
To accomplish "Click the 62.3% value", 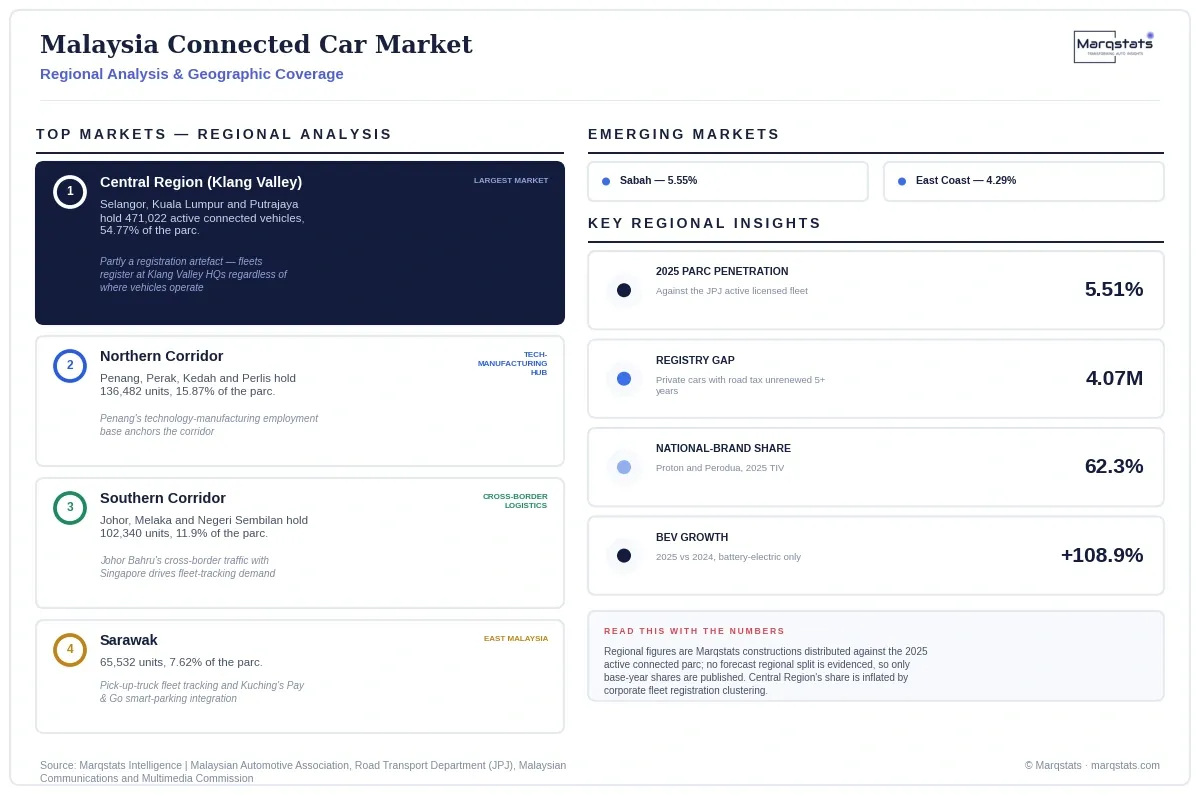I will click(x=1114, y=467).
